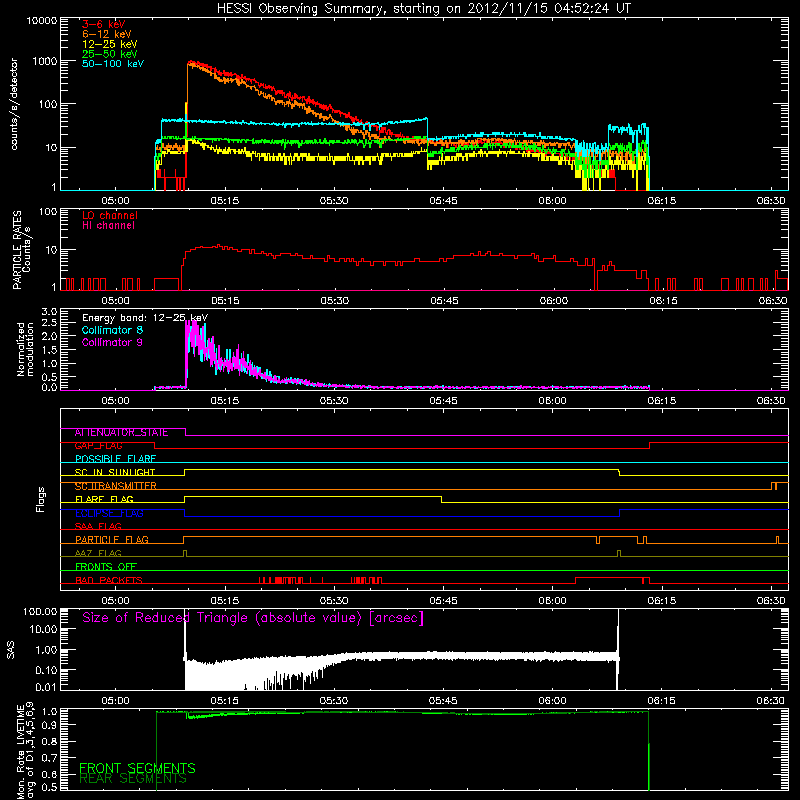This screenshot has width=800, height=800.
Task: Select the 25-50 keV legend label
Action: click(x=110, y=54)
